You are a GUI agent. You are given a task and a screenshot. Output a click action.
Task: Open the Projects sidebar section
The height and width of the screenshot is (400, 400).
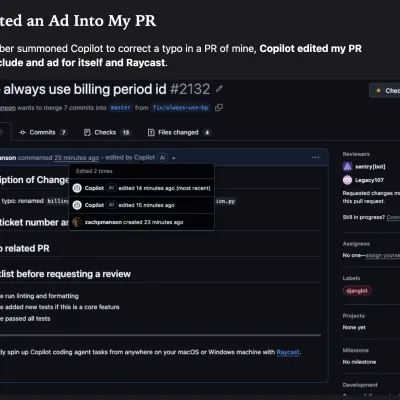(354, 316)
